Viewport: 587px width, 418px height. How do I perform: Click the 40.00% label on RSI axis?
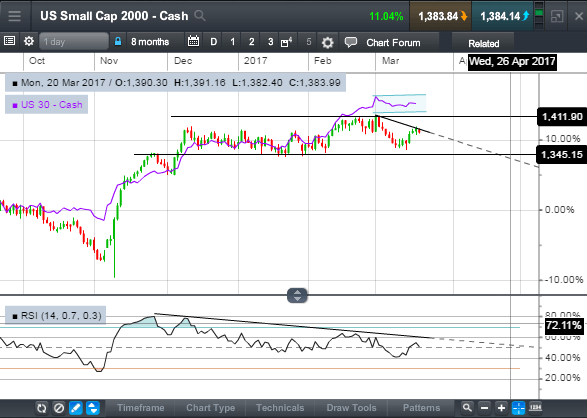[x=563, y=358]
